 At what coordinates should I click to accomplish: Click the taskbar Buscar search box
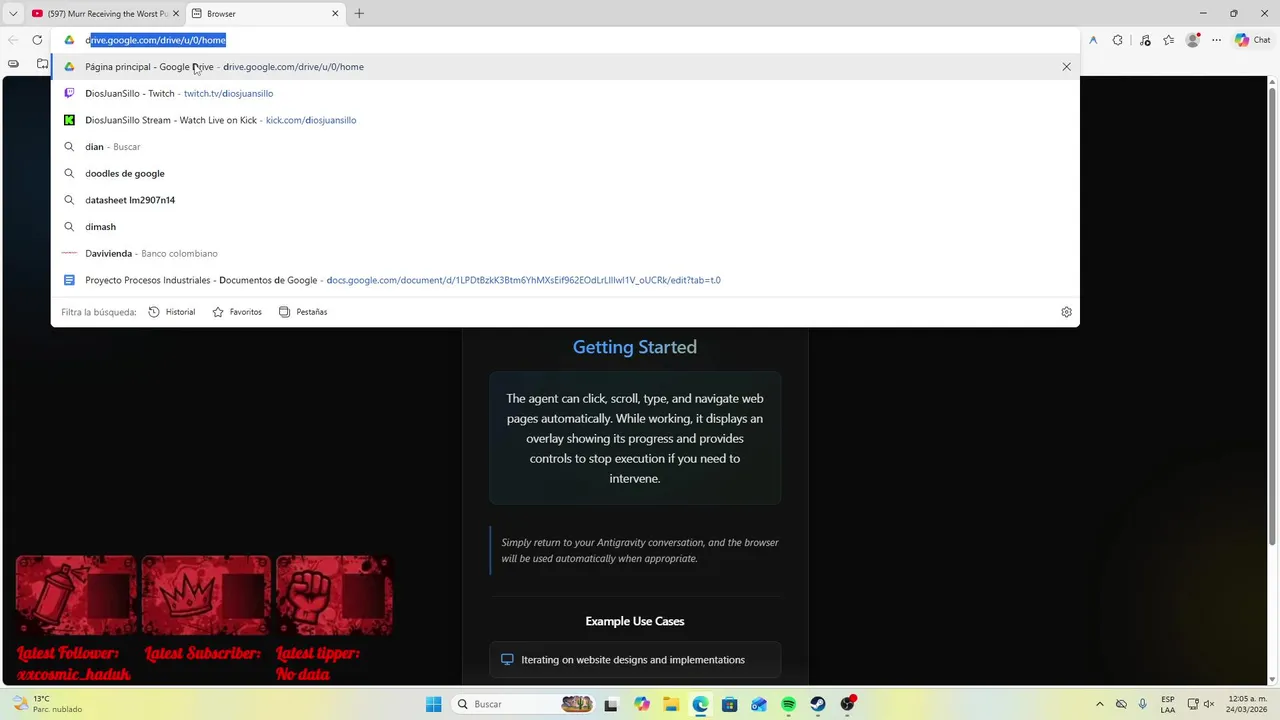point(525,704)
